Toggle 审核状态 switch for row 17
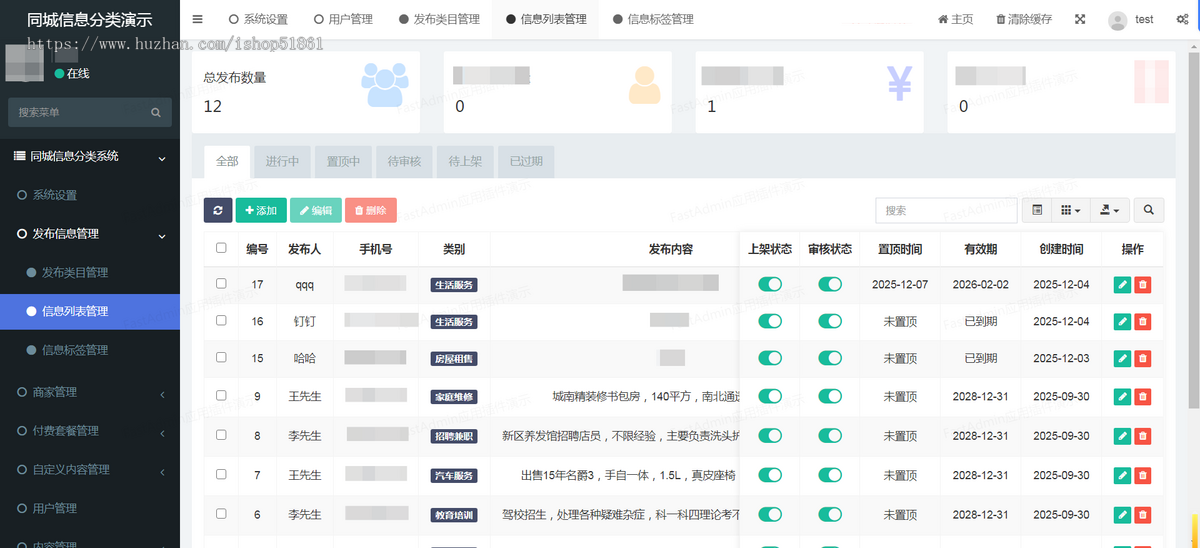 pos(830,285)
